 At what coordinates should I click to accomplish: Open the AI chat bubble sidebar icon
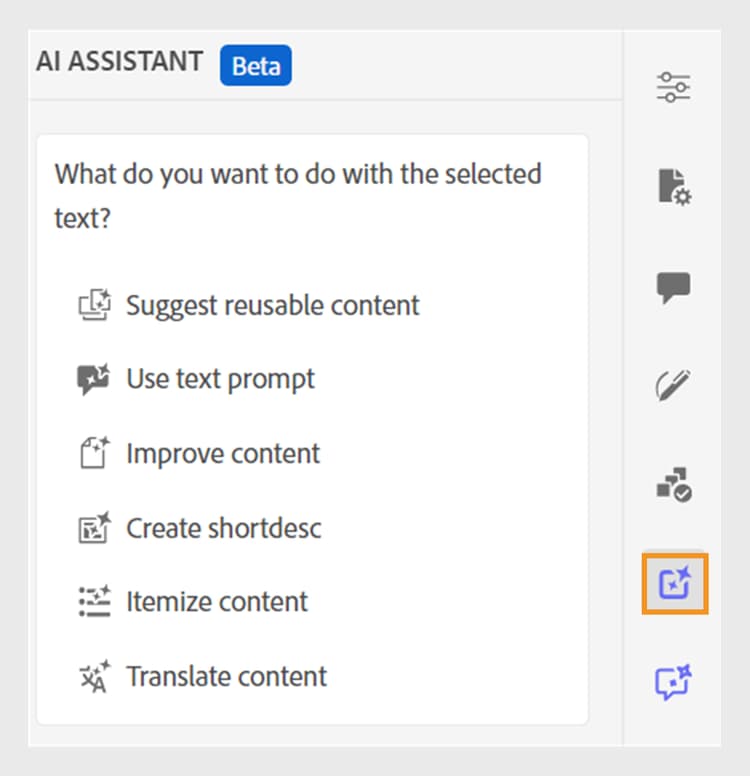[x=674, y=682]
